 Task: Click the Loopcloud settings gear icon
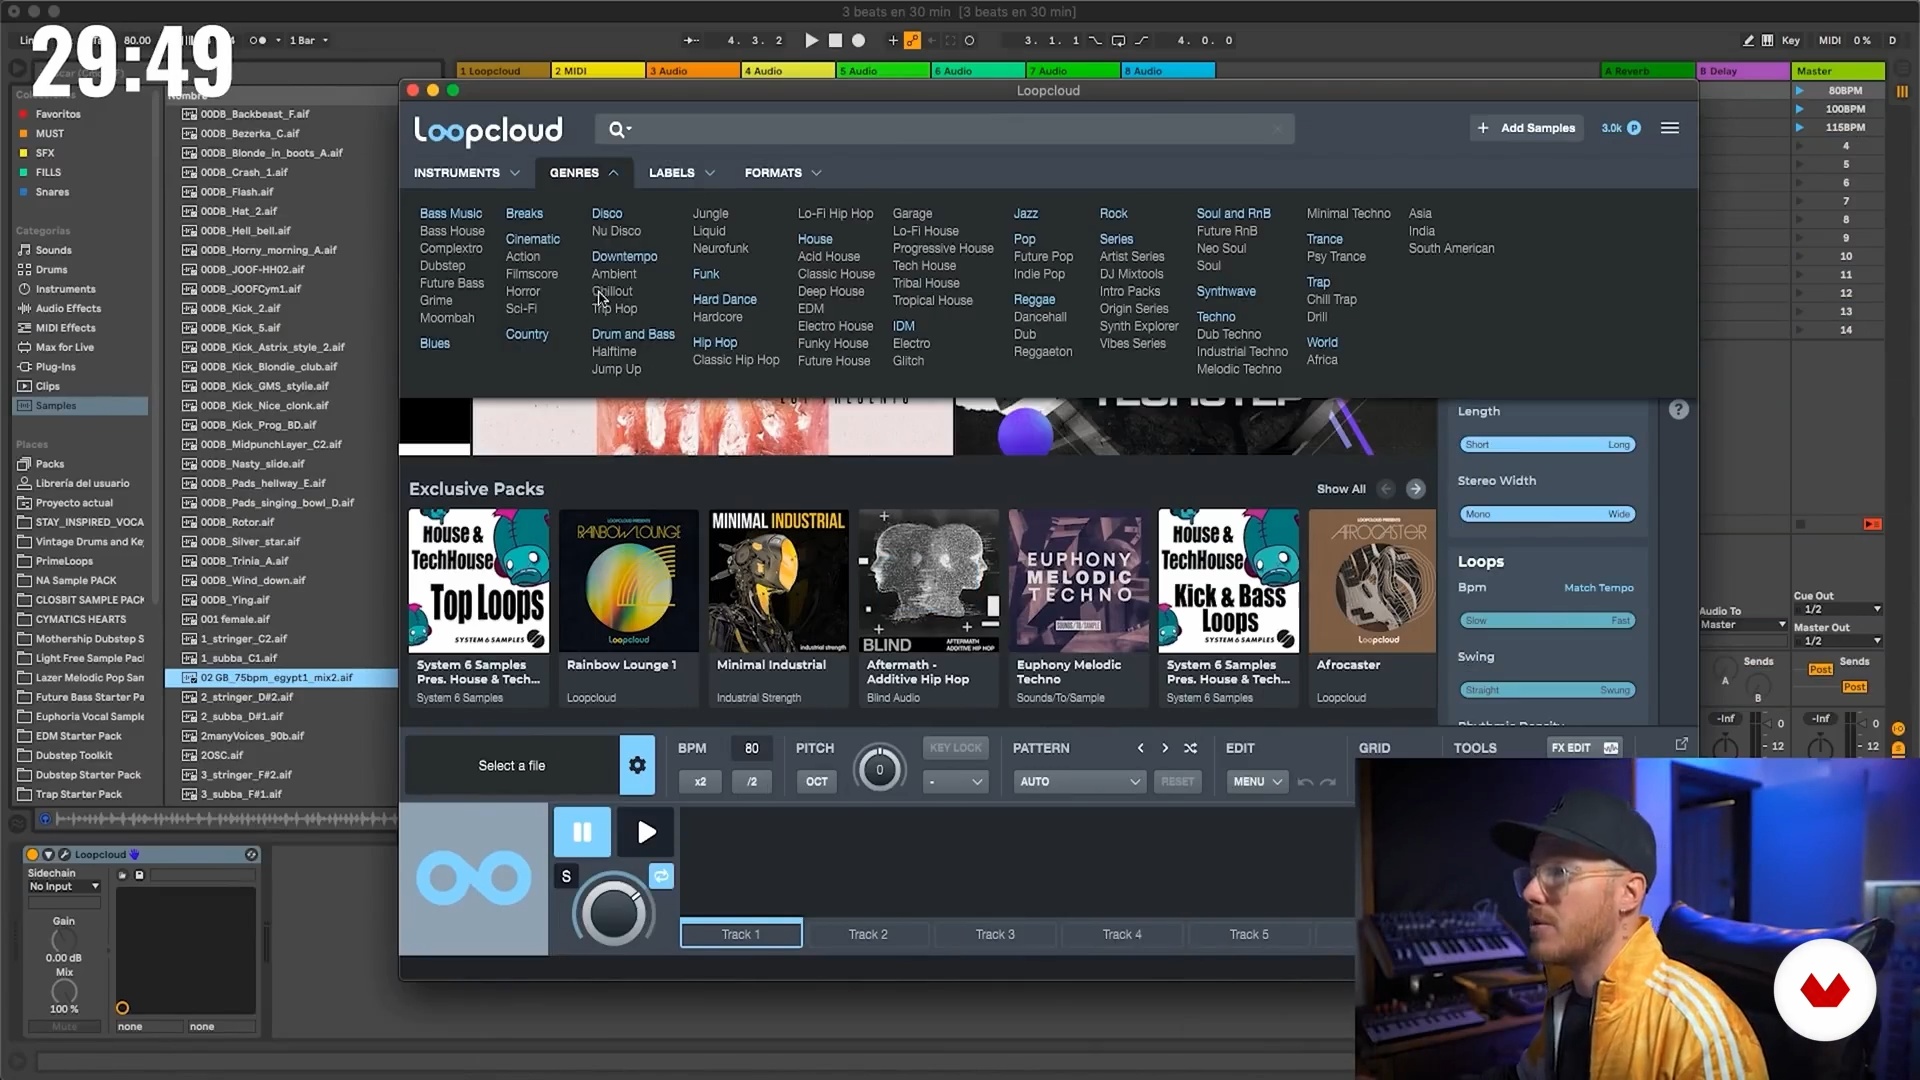[637, 765]
